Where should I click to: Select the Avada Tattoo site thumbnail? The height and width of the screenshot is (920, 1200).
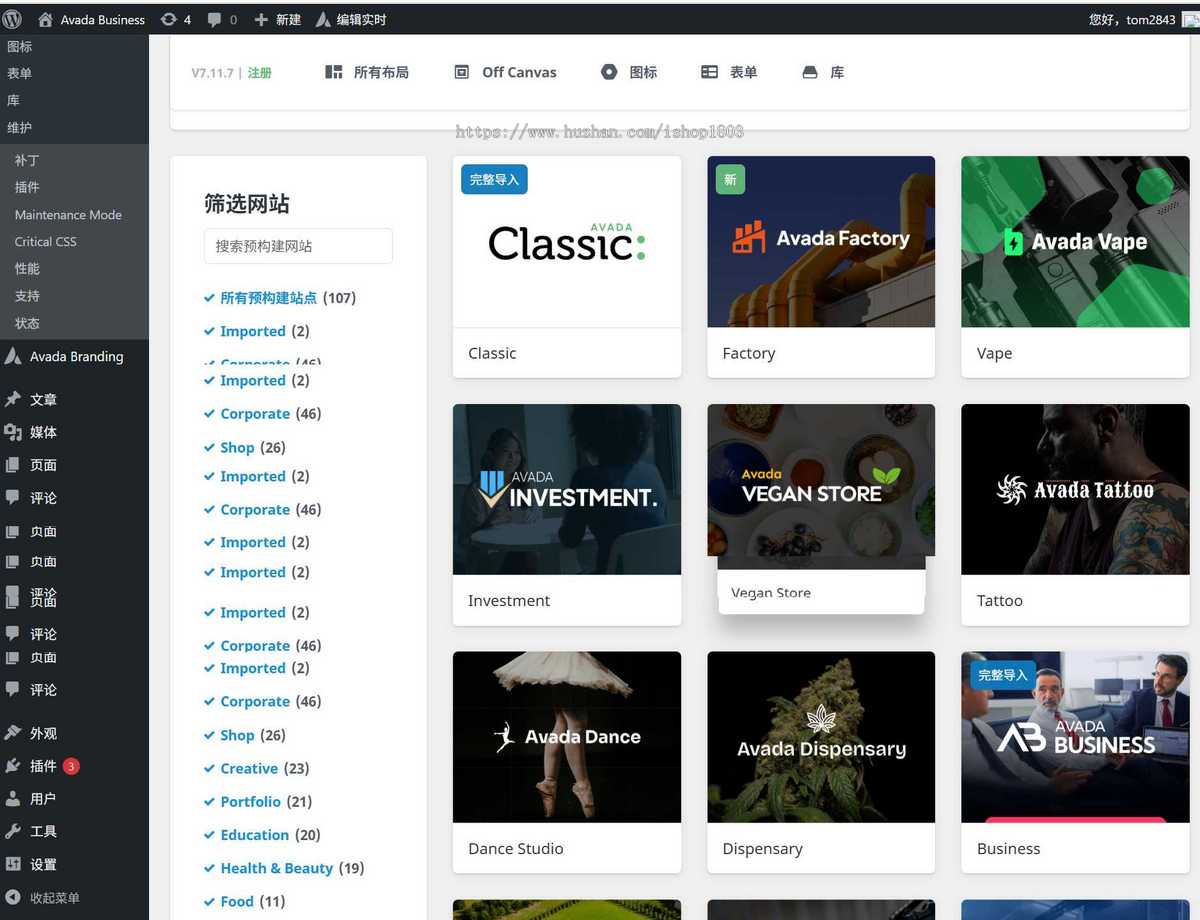click(1075, 490)
